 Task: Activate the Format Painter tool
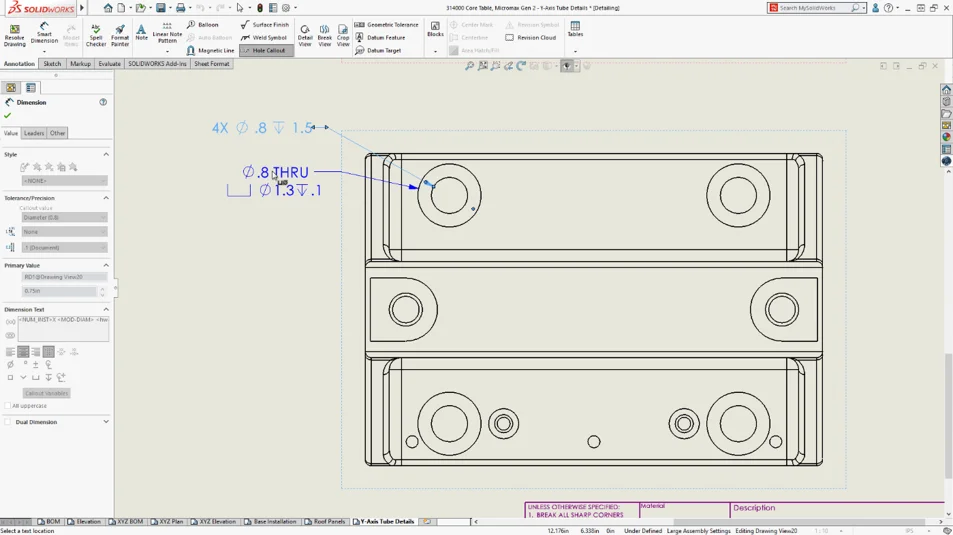click(120, 35)
